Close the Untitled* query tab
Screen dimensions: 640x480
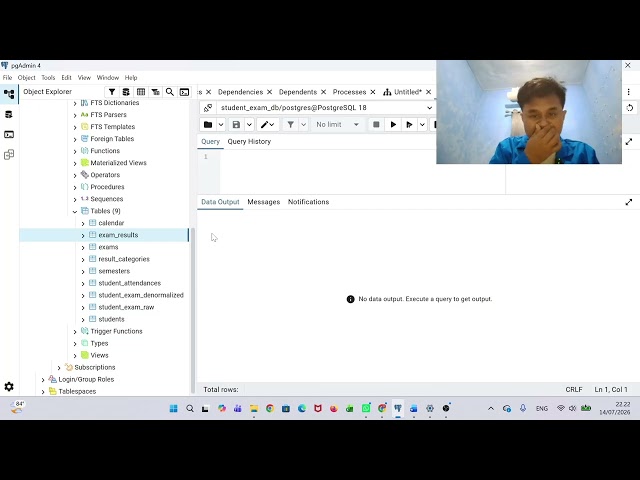(x=428, y=92)
